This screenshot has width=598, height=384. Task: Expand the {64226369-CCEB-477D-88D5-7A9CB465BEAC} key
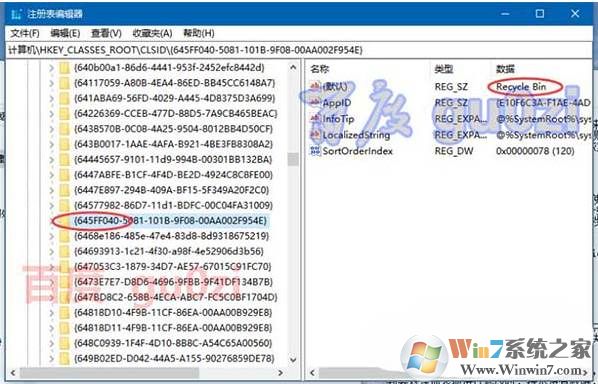pos(51,114)
